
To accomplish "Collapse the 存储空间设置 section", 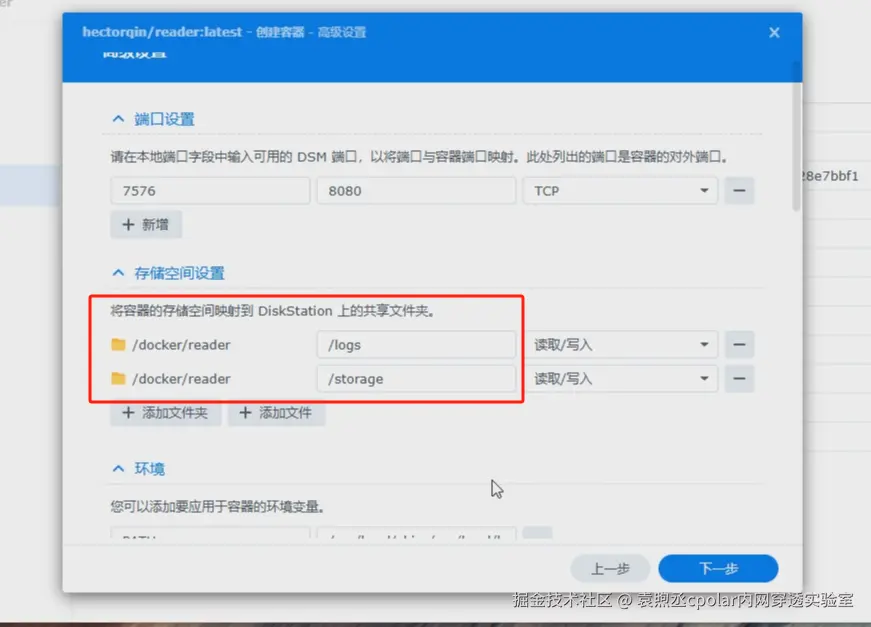I will (118, 273).
